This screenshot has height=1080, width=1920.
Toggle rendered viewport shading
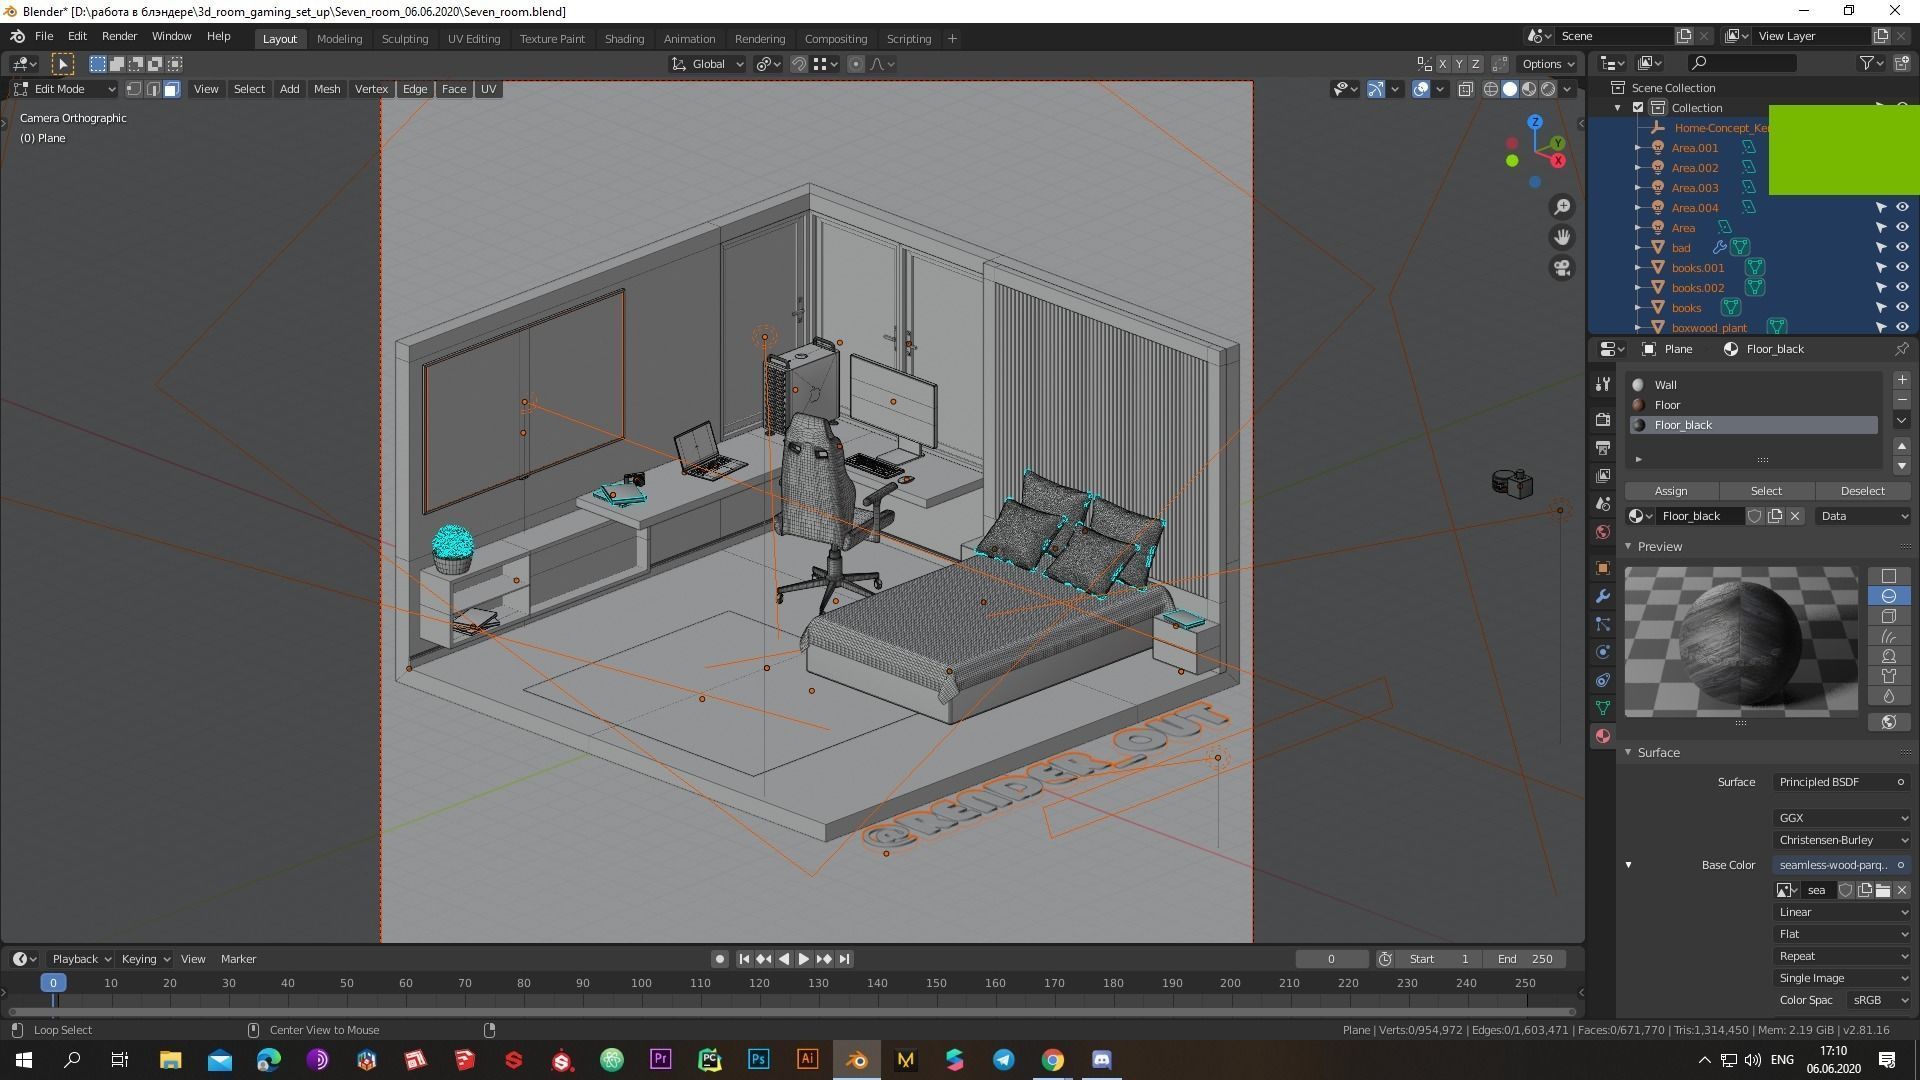pos(1548,89)
